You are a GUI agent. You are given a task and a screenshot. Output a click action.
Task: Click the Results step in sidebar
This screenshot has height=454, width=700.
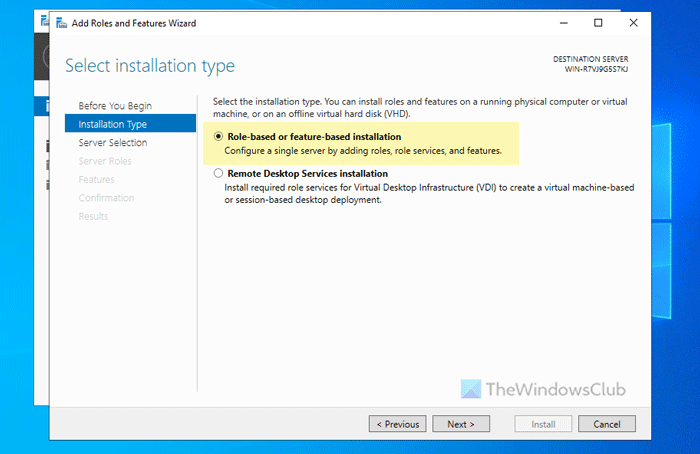coord(93,216)
